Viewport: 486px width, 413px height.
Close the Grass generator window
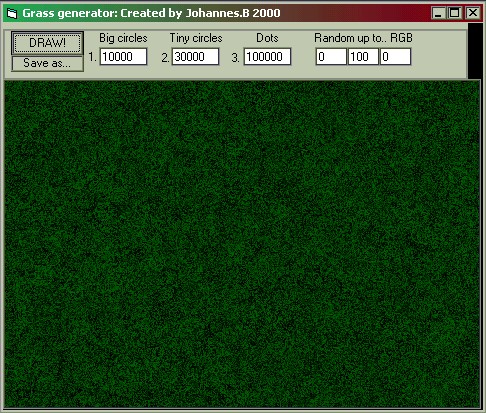tap(473, 13)
